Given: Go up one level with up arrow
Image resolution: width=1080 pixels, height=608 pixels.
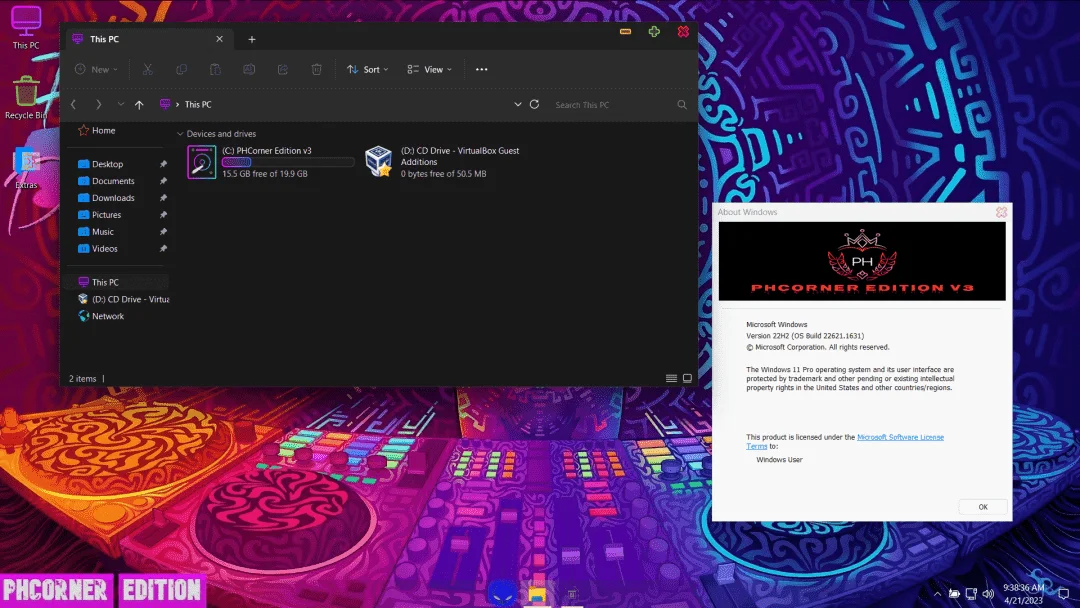Looking at the screenshot, I should pyautogui.click(x=139, y=105).
